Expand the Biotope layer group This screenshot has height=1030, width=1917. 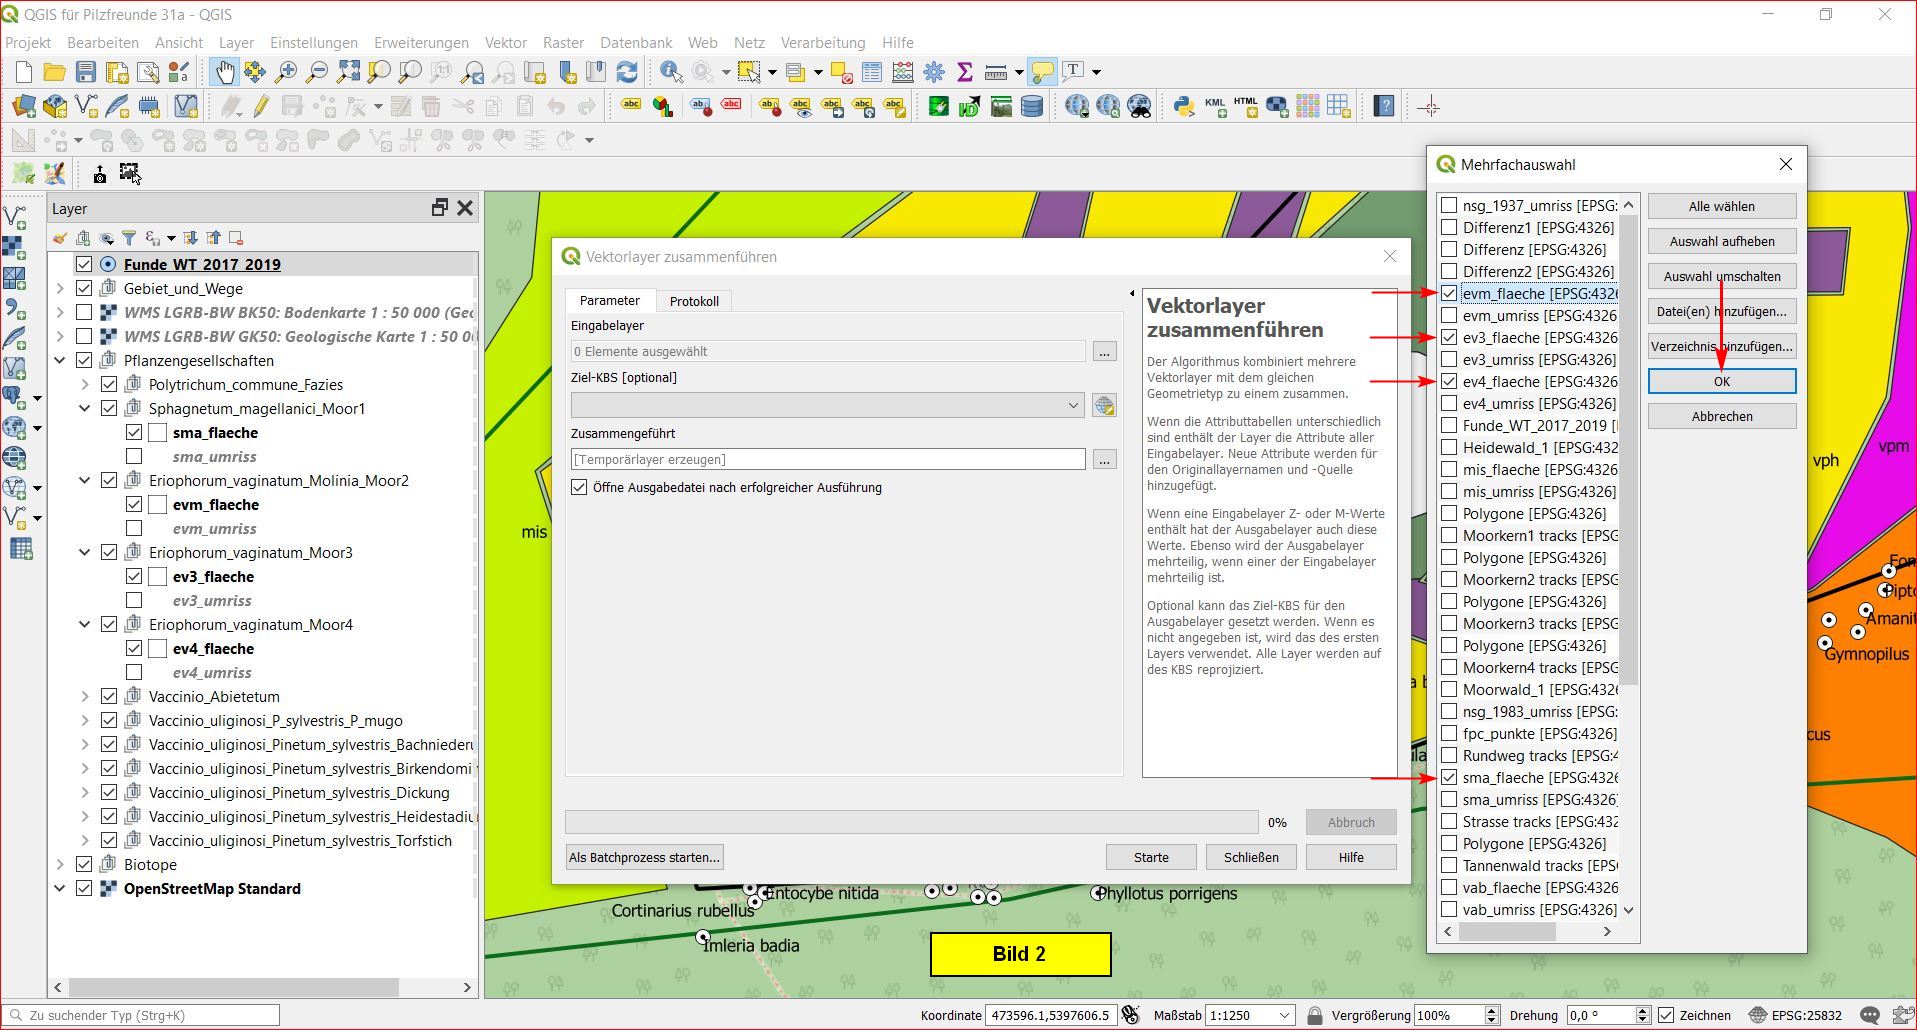[60, 865]
